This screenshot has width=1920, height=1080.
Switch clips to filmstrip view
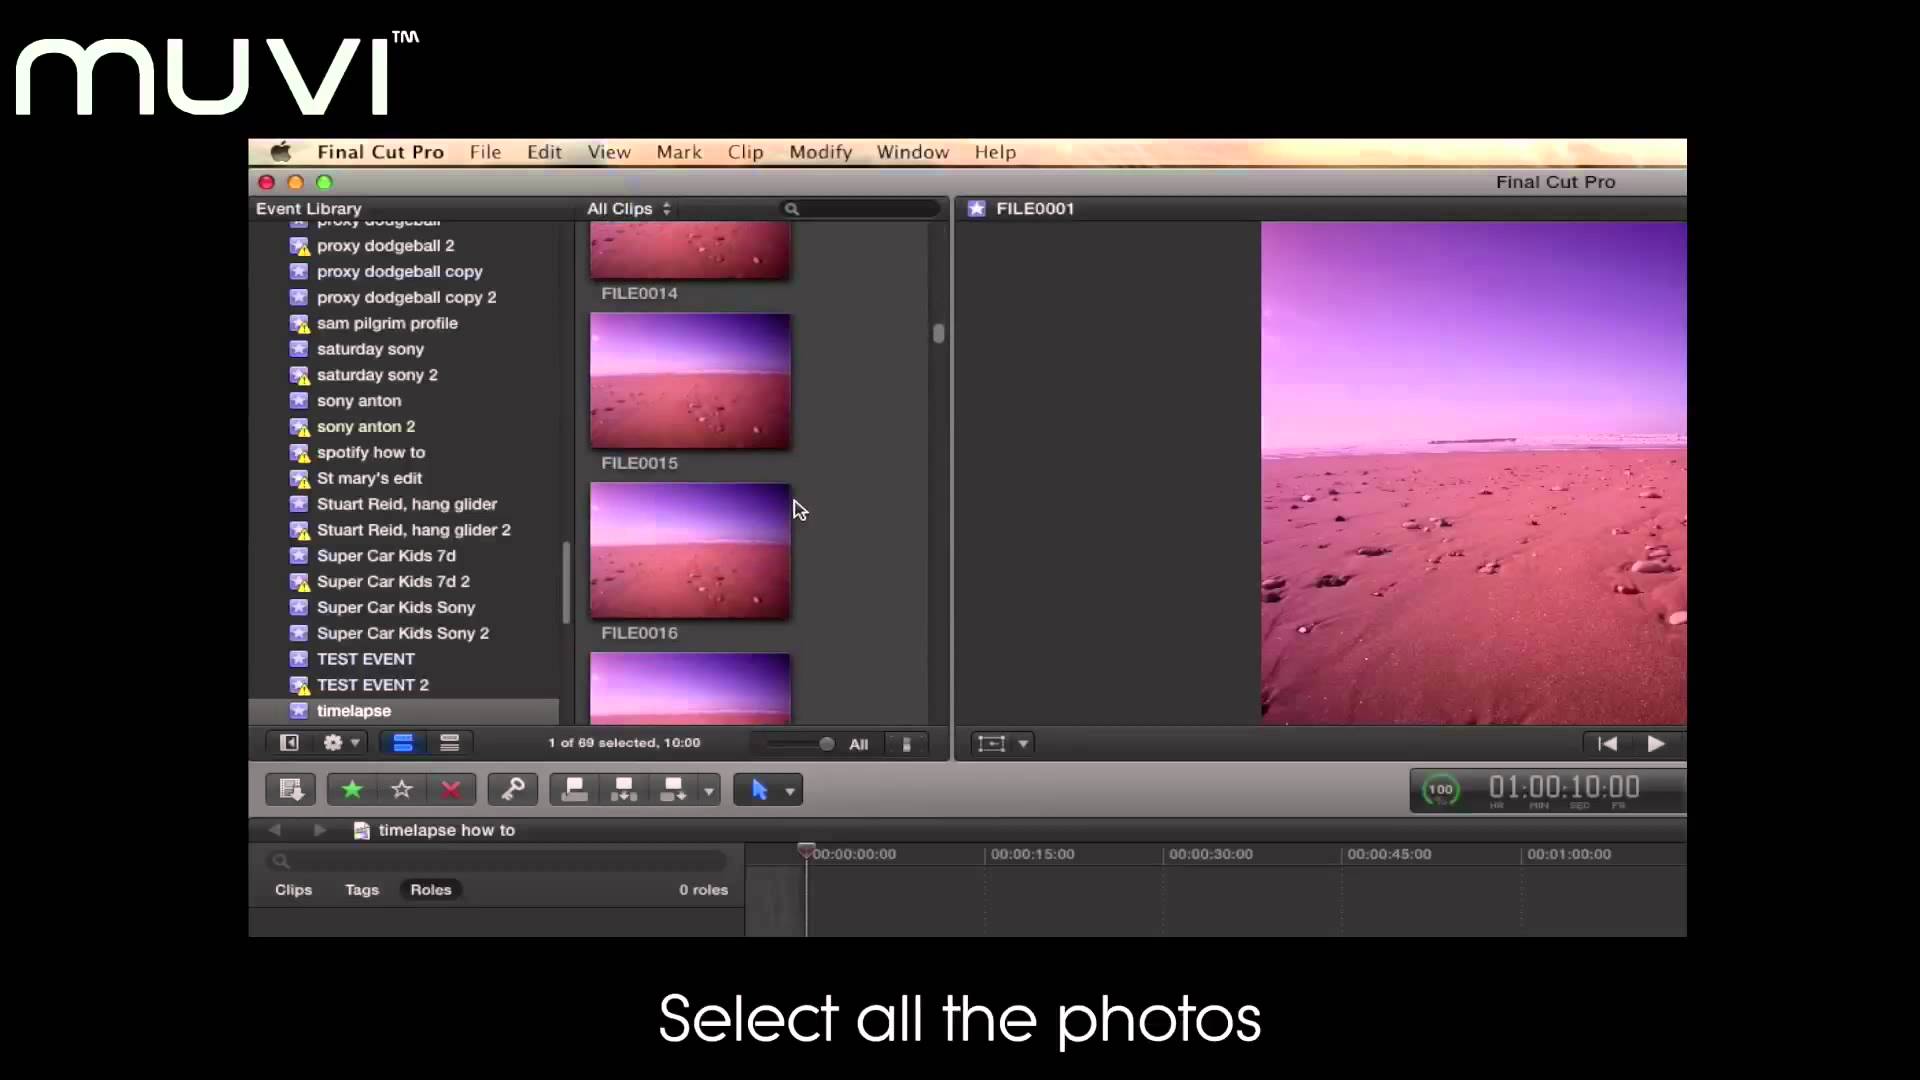point(403,743)
